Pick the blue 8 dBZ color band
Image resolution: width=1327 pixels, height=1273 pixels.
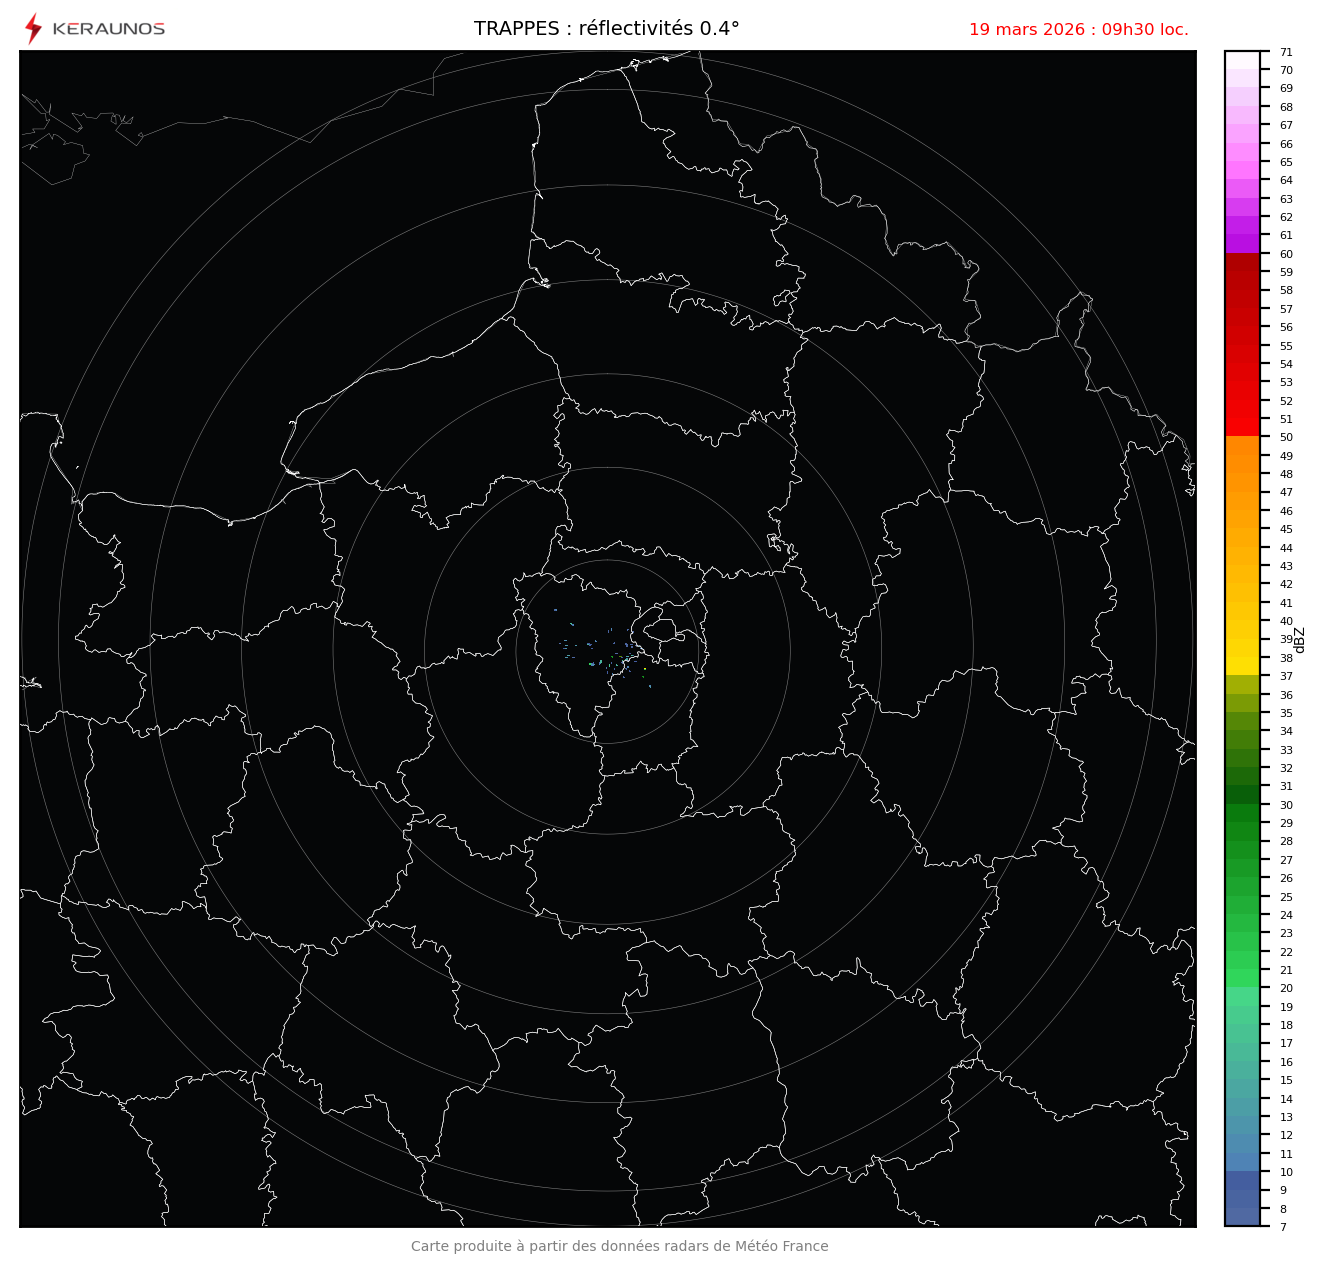pos(1242,1216)
